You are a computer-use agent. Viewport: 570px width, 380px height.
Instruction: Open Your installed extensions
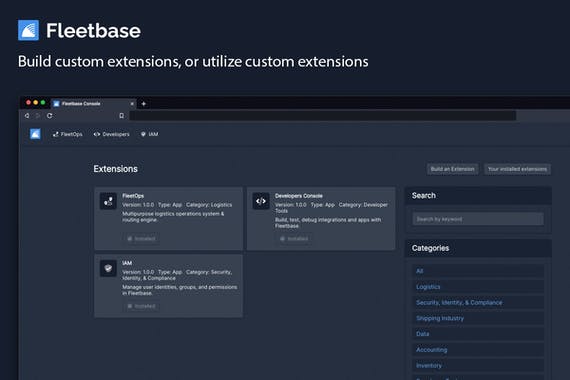click(517, 169)
